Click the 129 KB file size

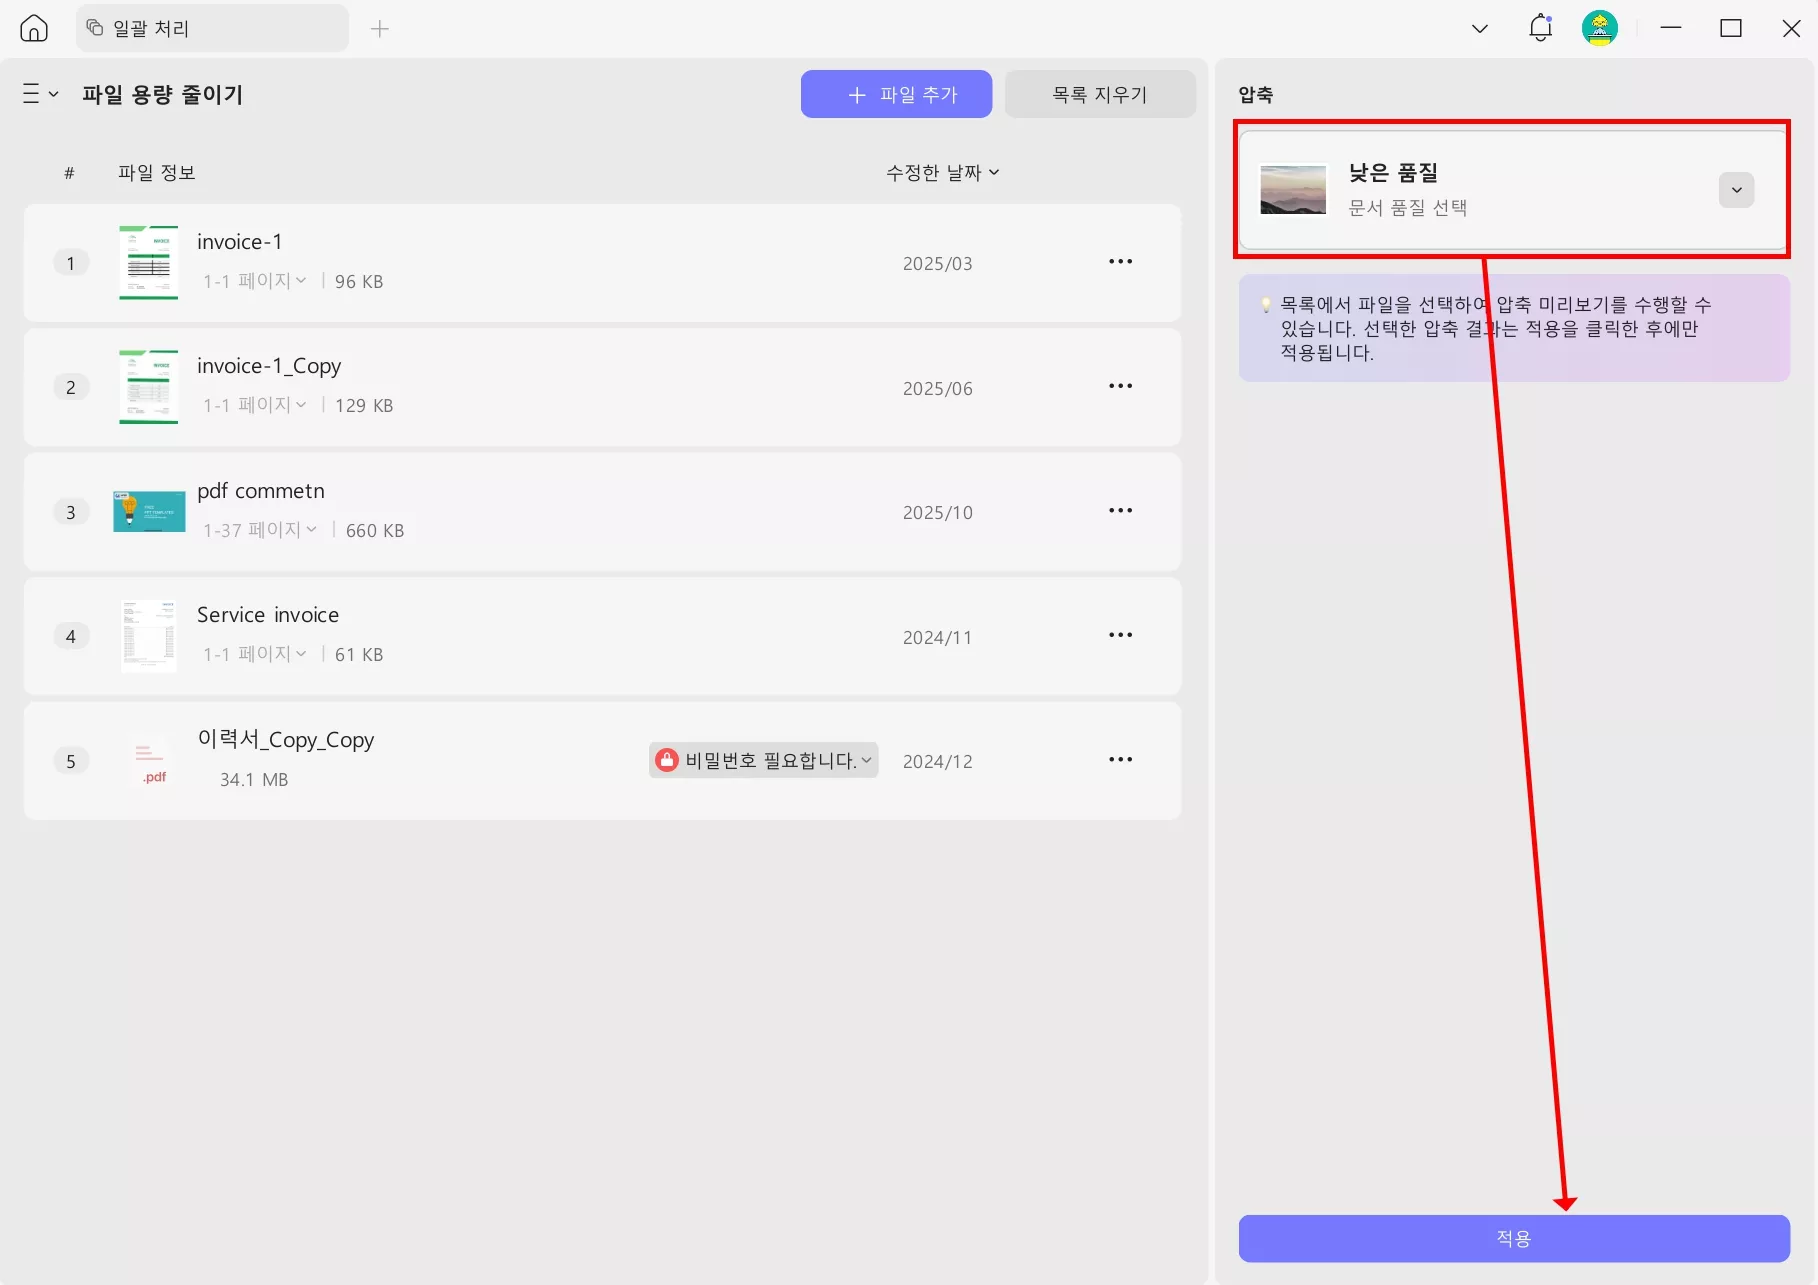coord(364,406)
